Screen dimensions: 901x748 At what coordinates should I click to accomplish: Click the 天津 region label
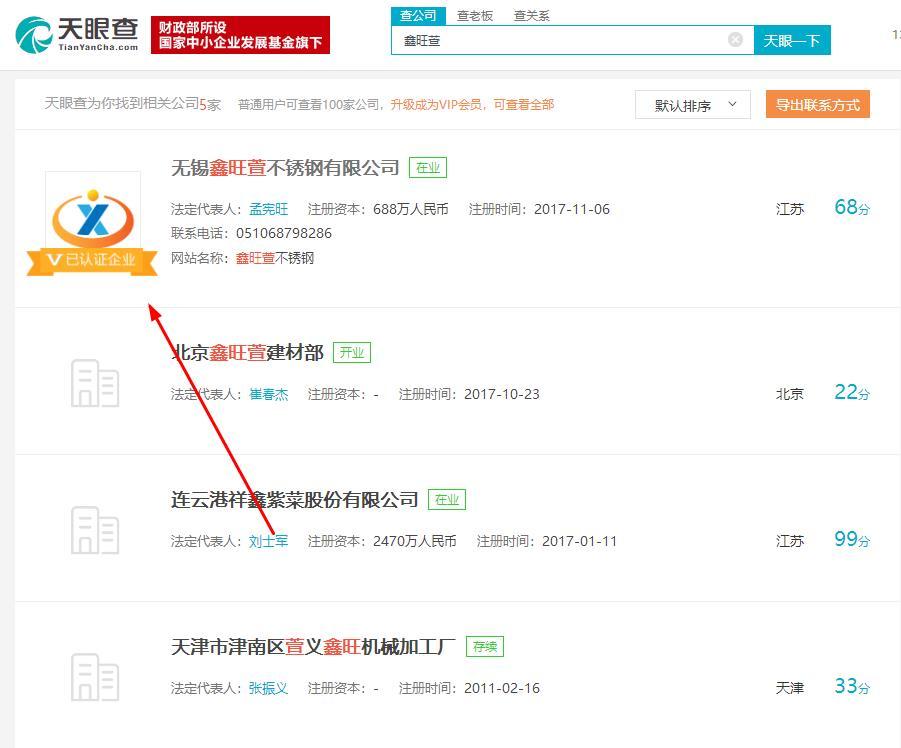[790, 688]
